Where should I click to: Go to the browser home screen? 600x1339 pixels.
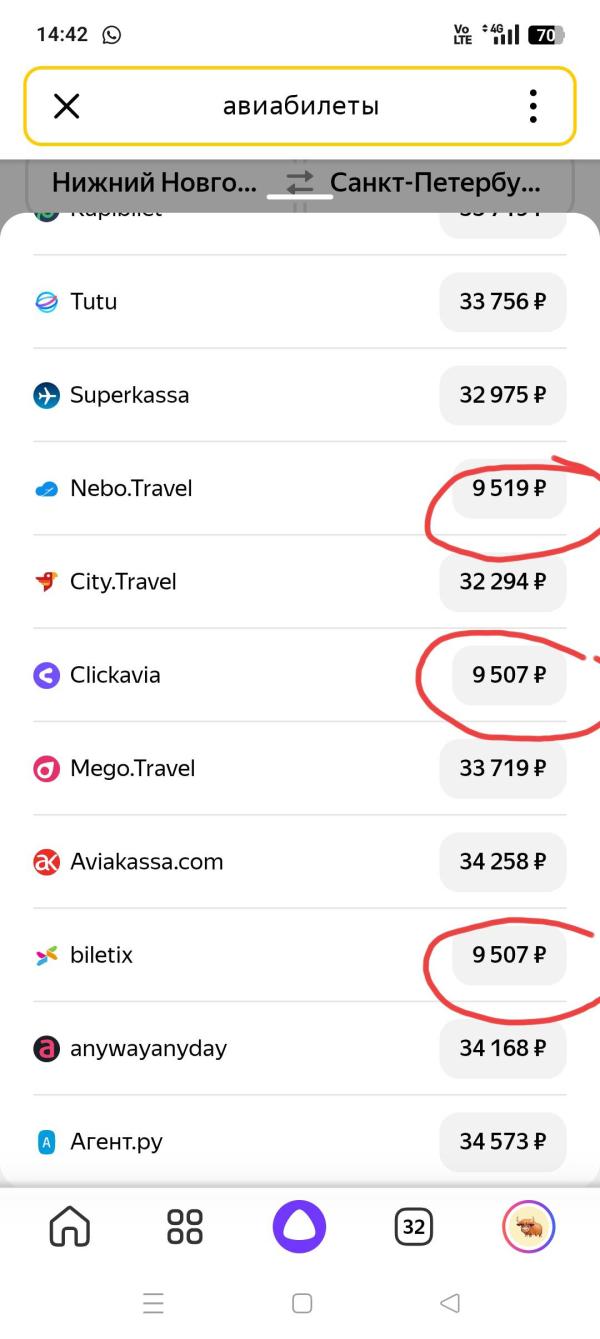(x=69, y=1226)
